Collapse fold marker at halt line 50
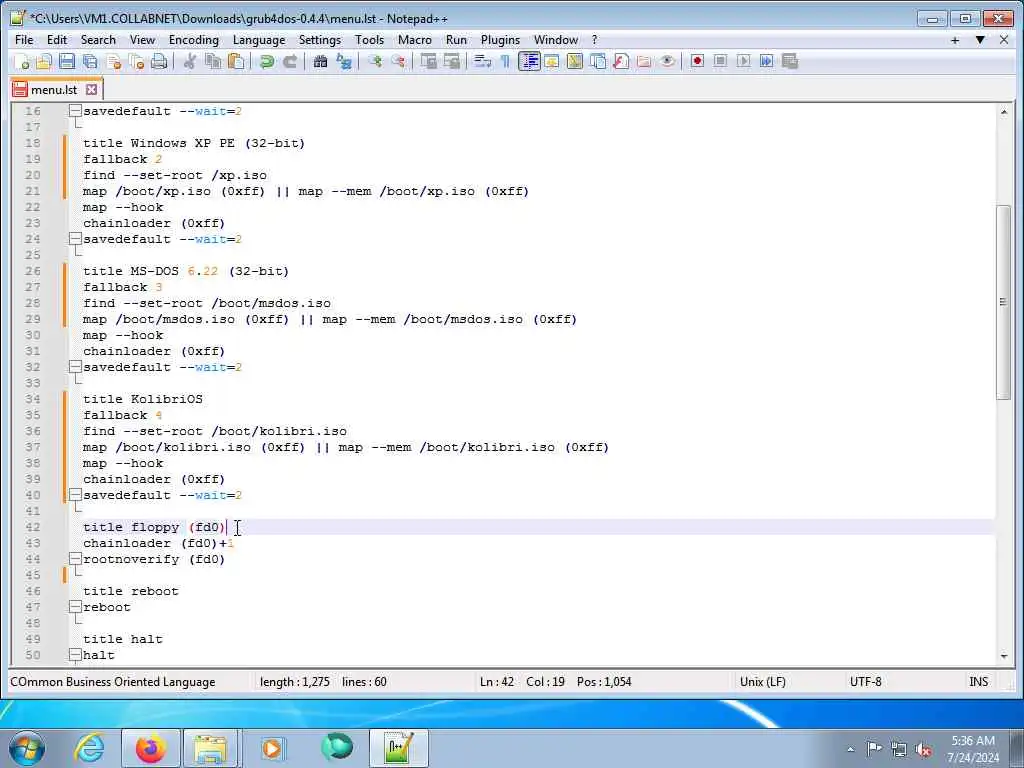The height and width of the screenshot is (768, 1024). tap(76, 655)
